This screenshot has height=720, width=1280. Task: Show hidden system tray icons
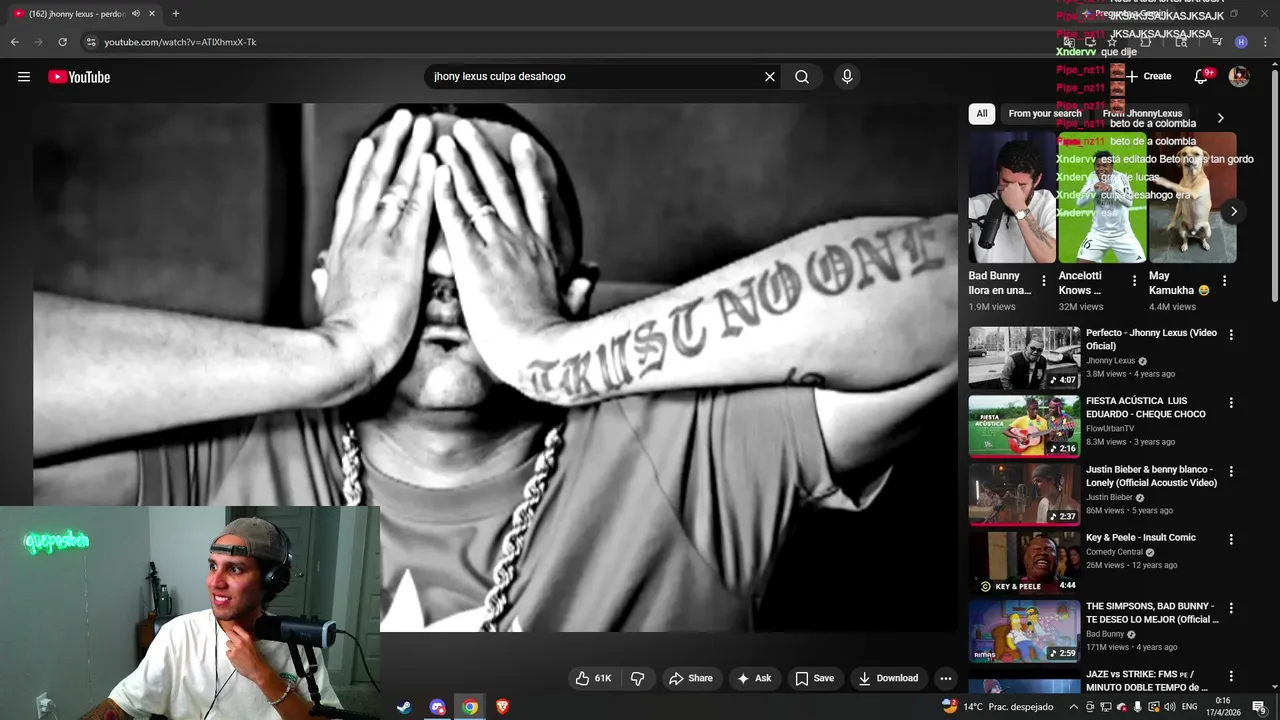[1074, 707]
